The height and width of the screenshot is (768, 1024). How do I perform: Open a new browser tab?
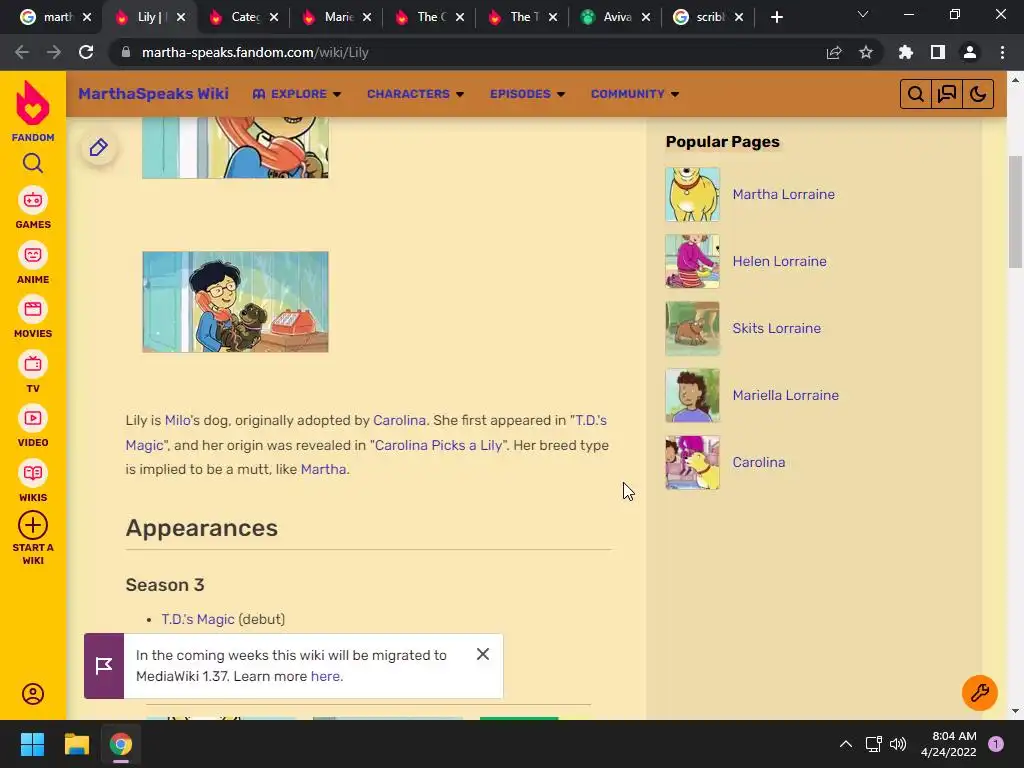tap(776, 17)
